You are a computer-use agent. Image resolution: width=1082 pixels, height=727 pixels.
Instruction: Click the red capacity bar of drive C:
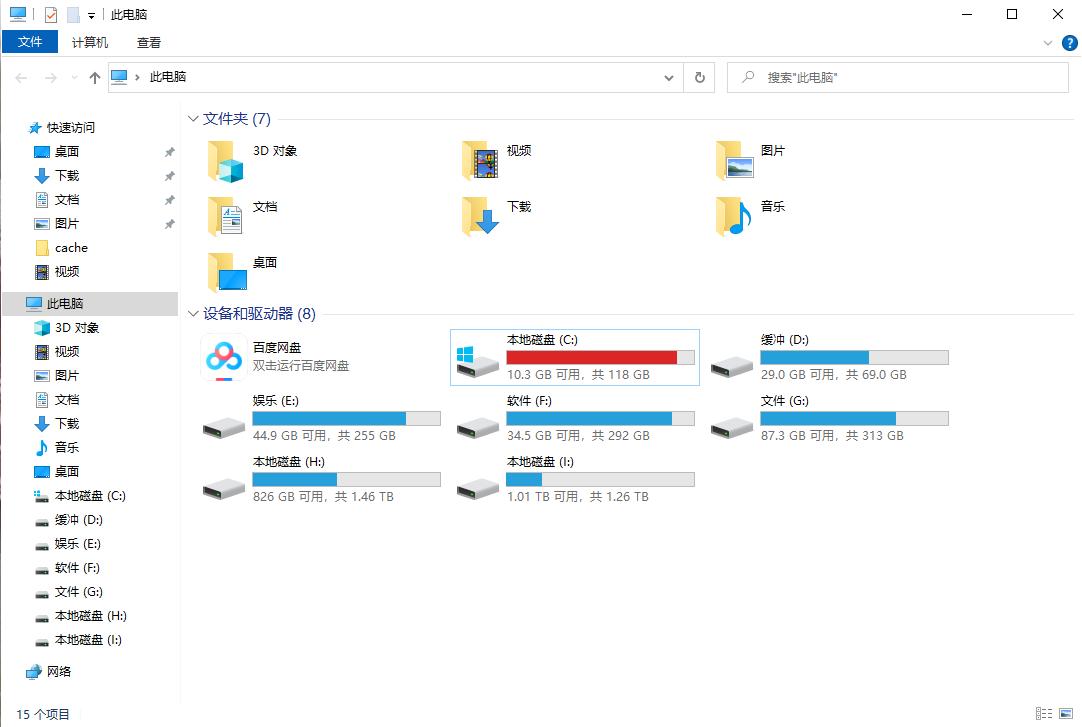590,358
